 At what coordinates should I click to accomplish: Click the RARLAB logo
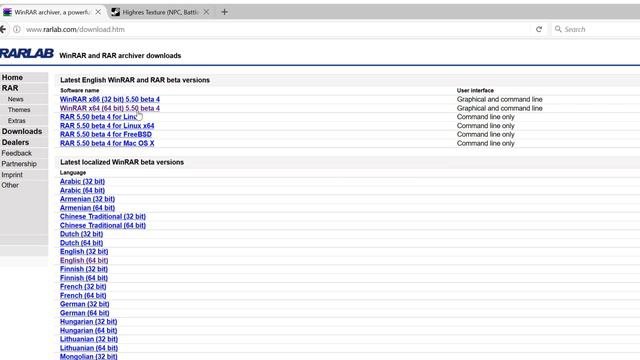click(x=27, y=53)
